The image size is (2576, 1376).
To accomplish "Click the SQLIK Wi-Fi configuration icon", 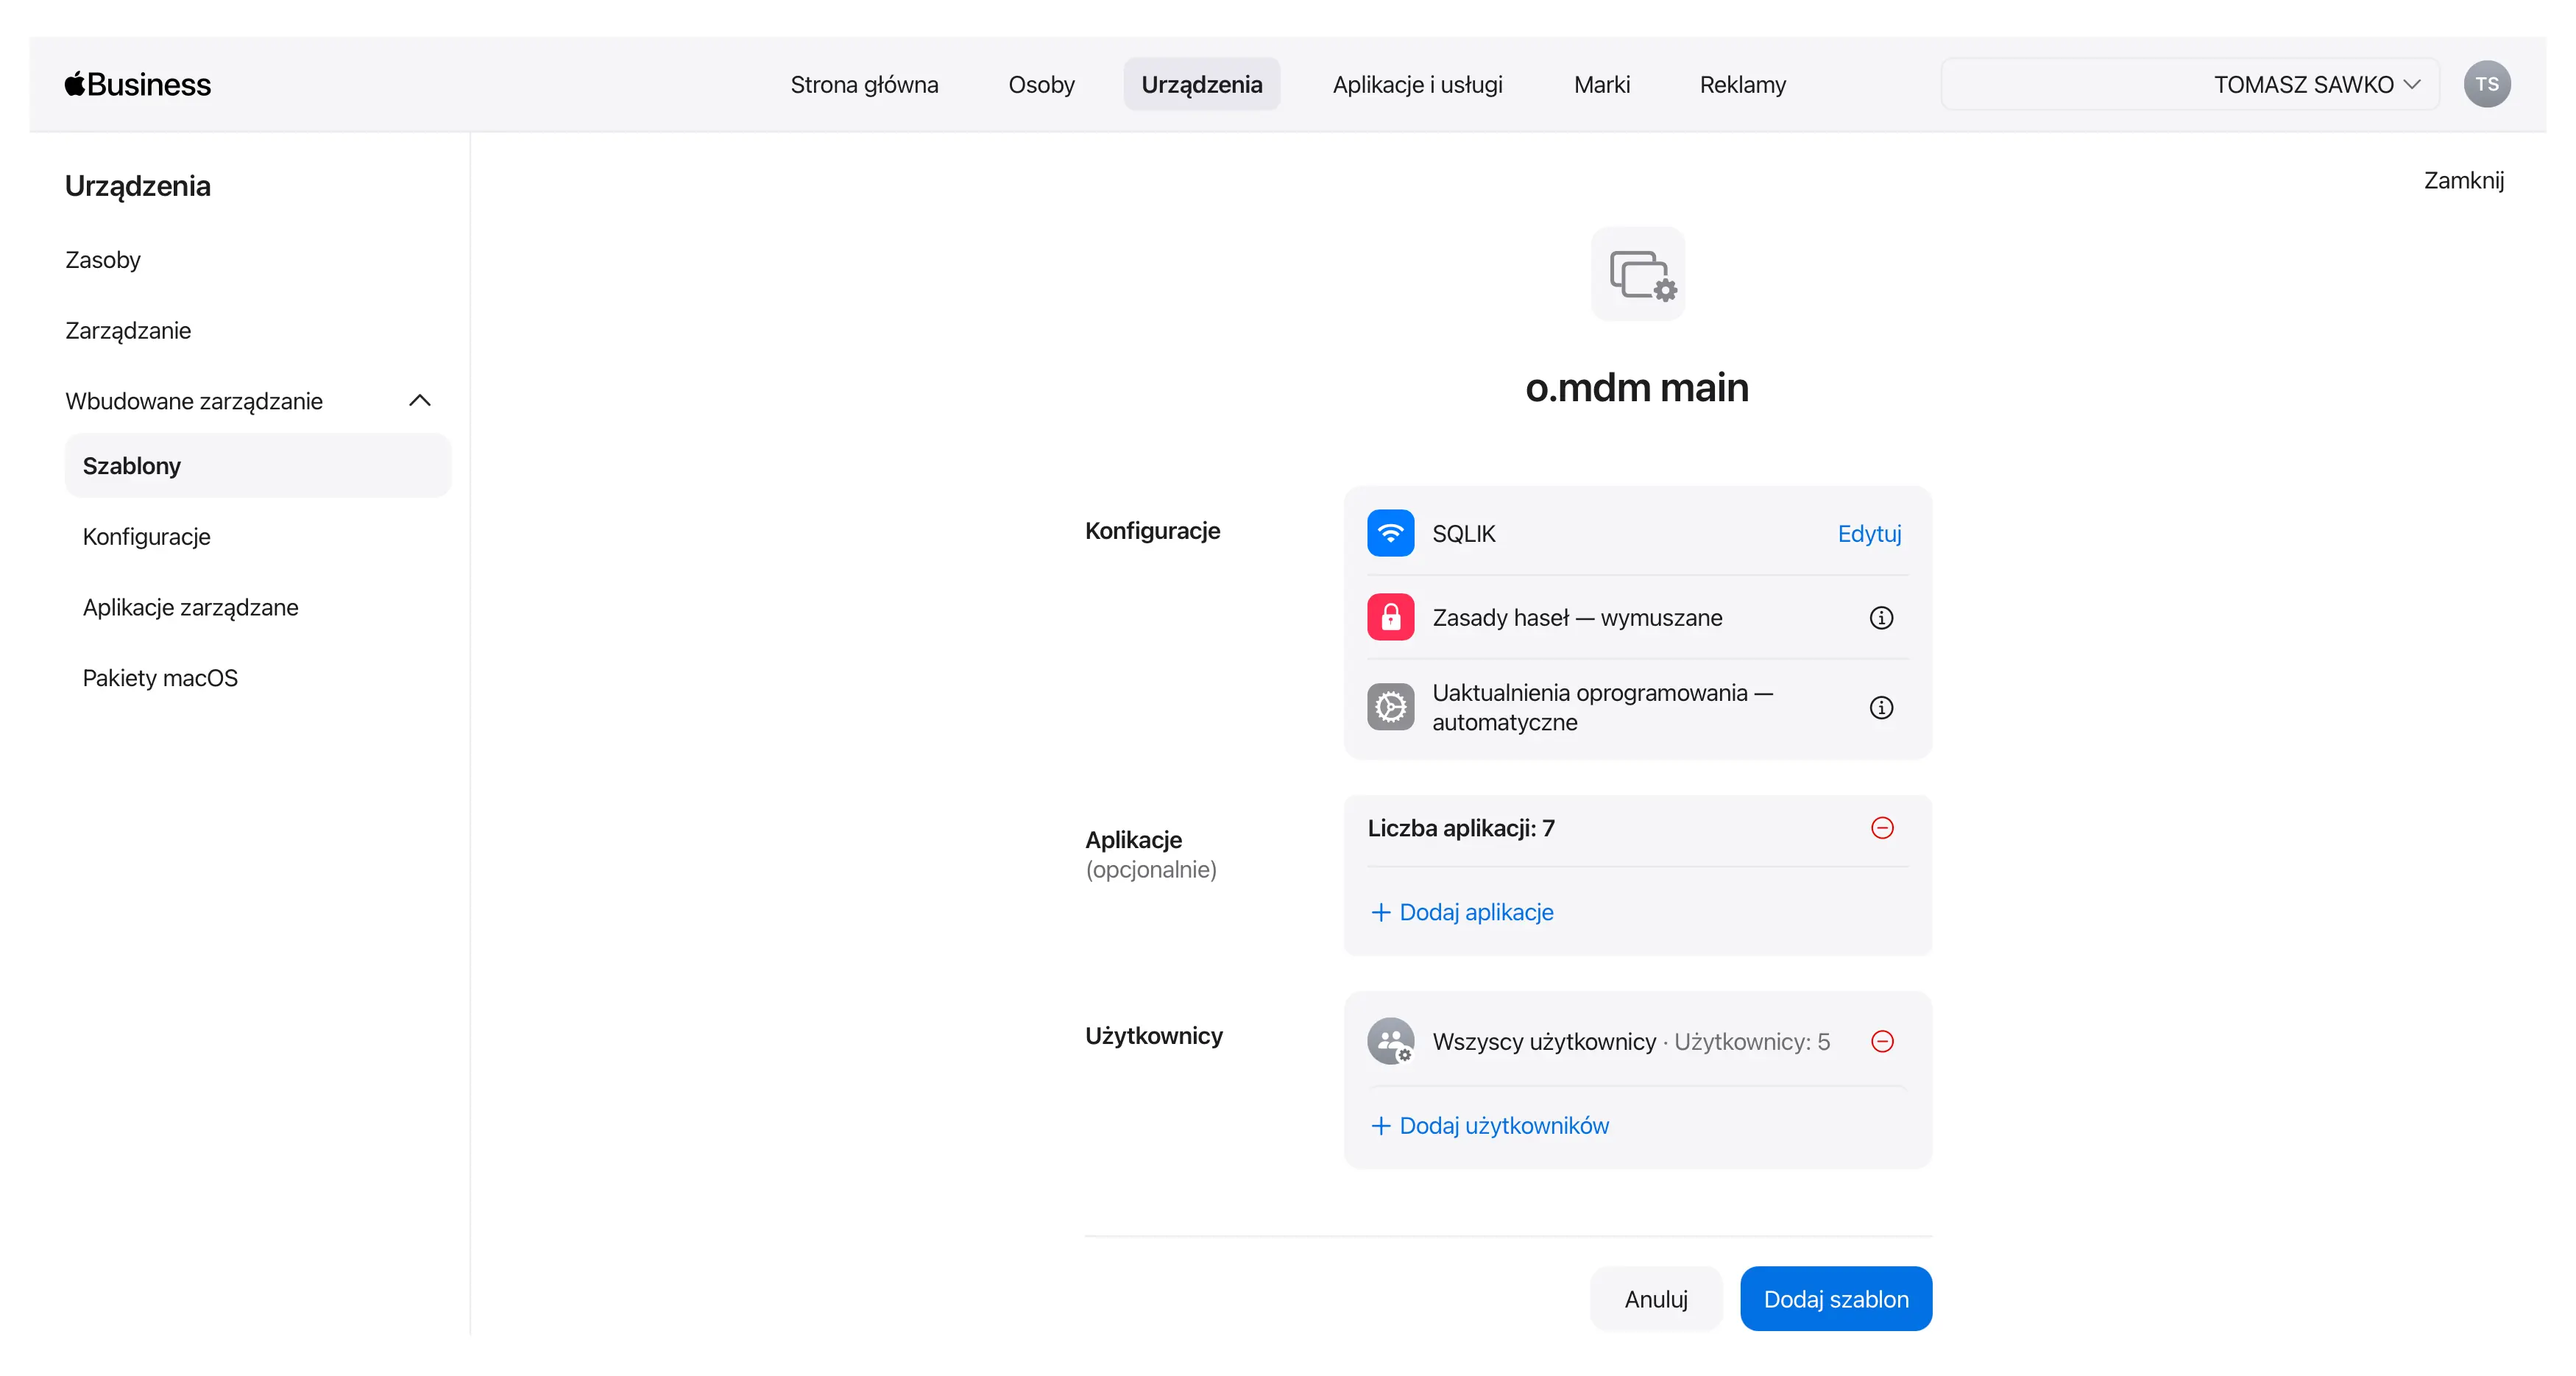I will pyautogui.click(x=1390, y=533).
